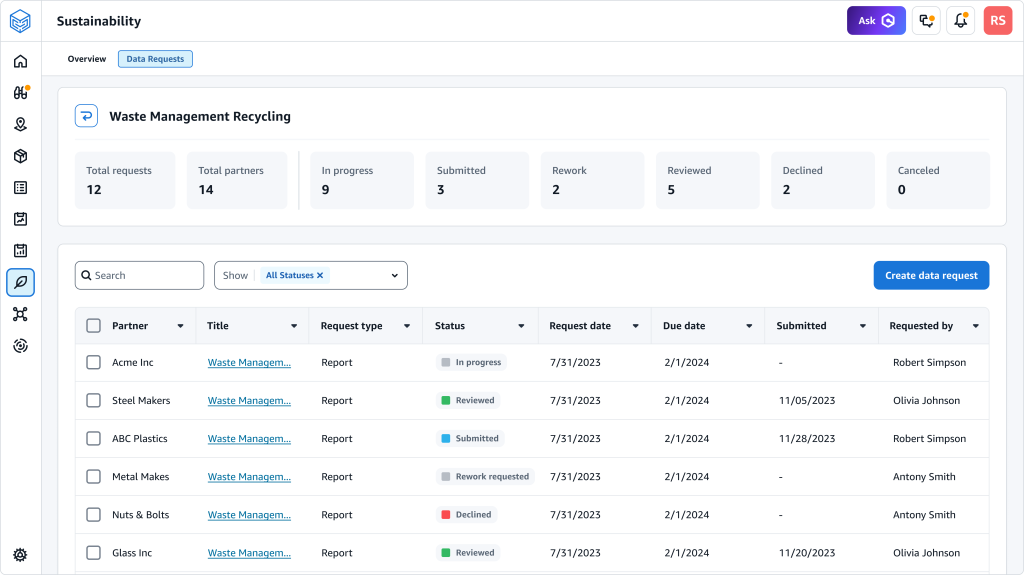Expand the Show statuses dropdown
The width and height of the screenshot is (1024, 575).
[x=394, y=276]
